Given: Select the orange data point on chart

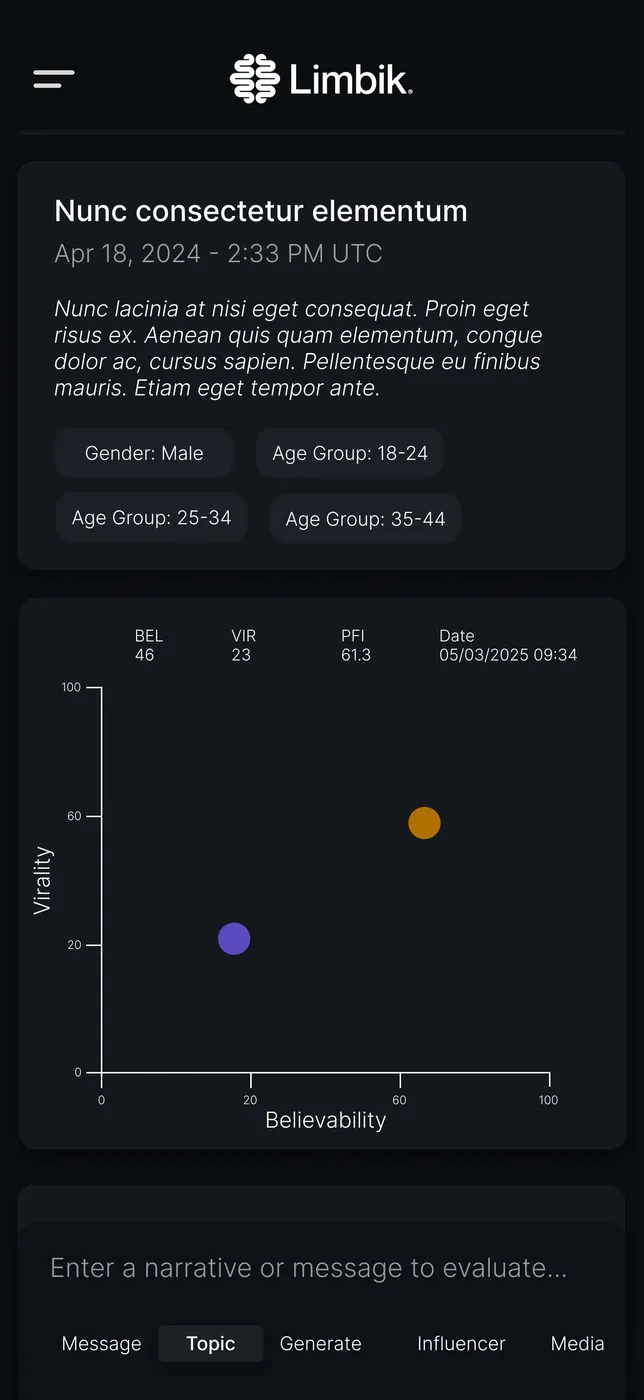Looking at the screenshot, I should point(424,823).
